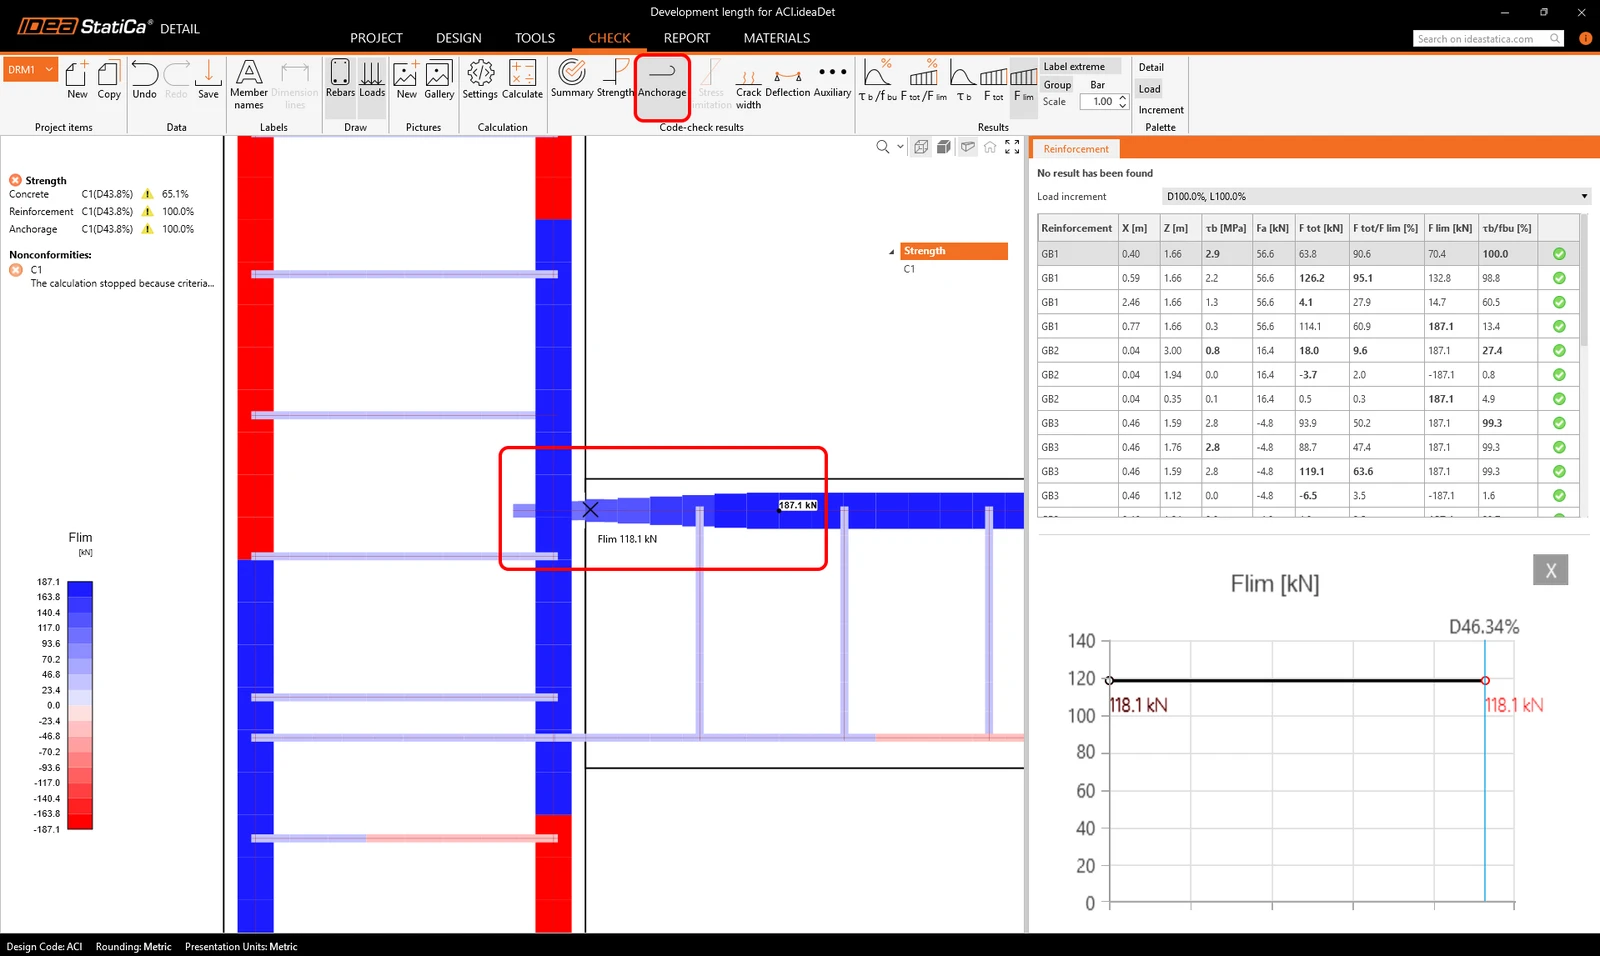The width and height of the screenshot is (1600, 956).
Task: Select C1 under the Strength tree
Action: 909,269
